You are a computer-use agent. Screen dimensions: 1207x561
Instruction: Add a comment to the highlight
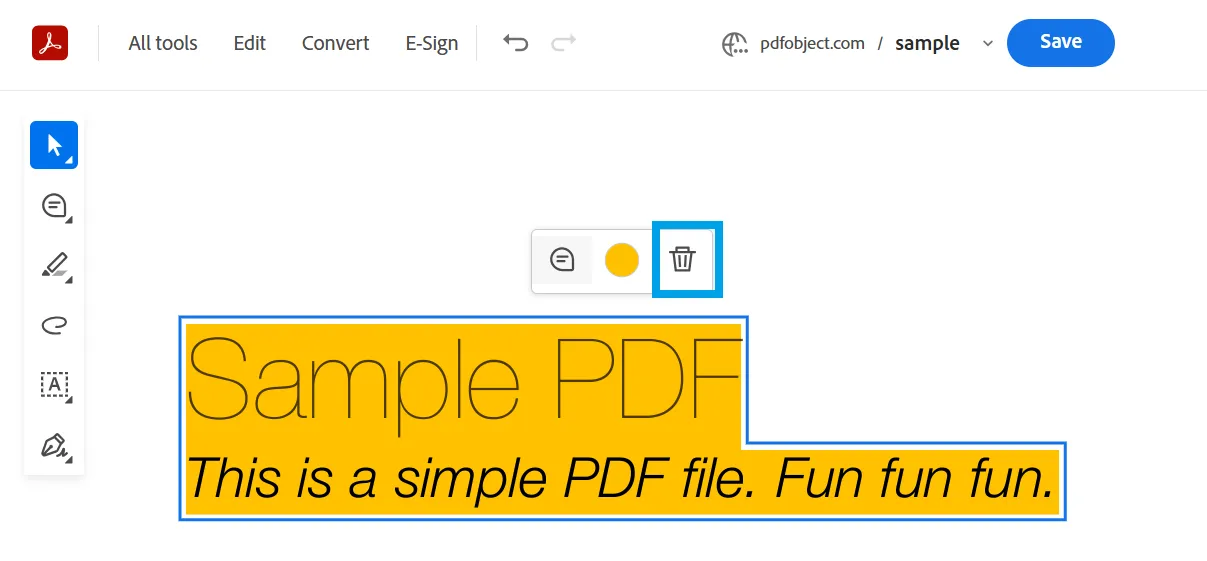pos(563,260)
